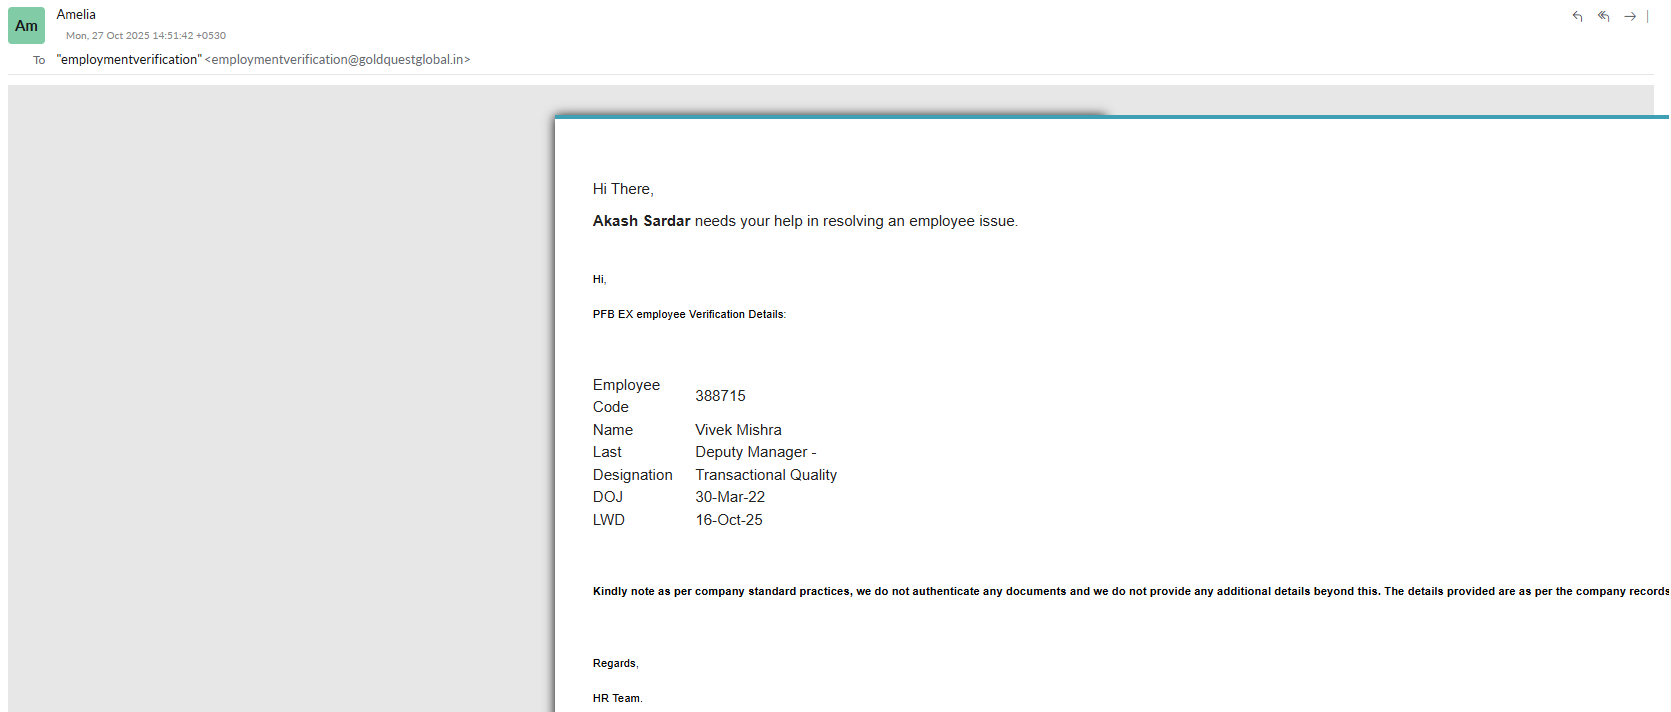The image size is (1671, 712).
Task: Click the employee name Vivek Mishra
Action: click(x=738, y=430)
